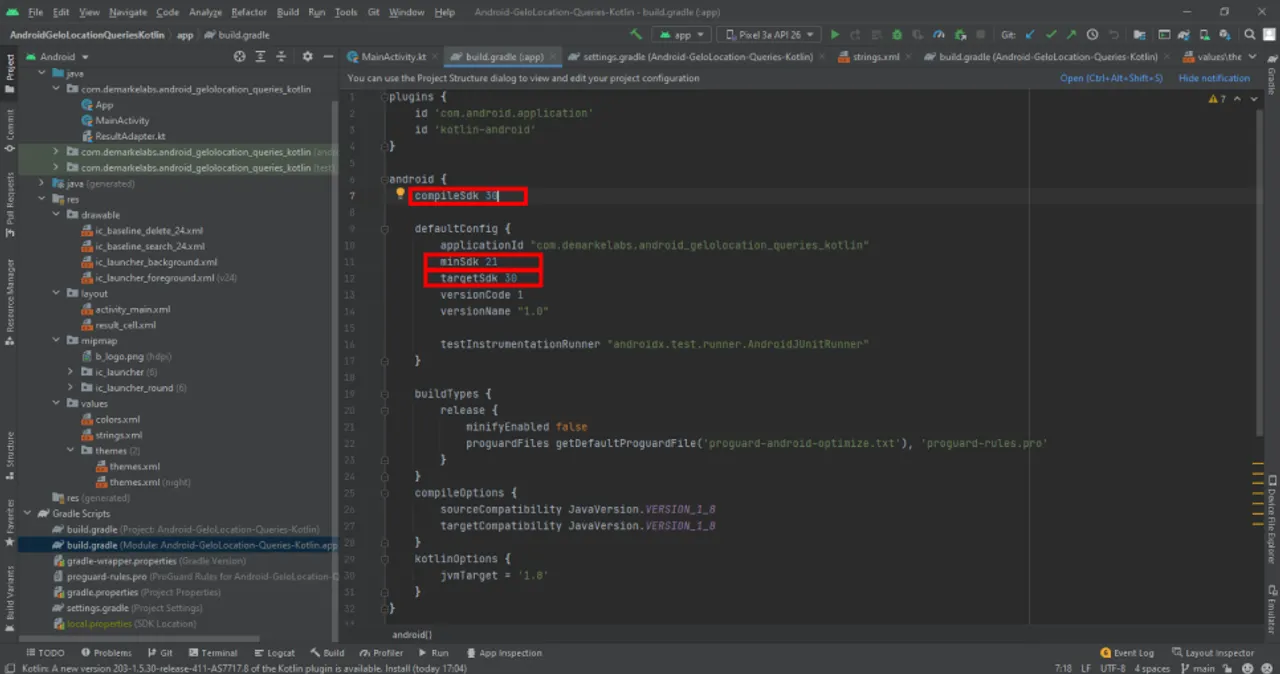The width and height of the screenshot is (1280, 674).
Task: Open strings.xml in the project tree
Action: click(118, 435)
